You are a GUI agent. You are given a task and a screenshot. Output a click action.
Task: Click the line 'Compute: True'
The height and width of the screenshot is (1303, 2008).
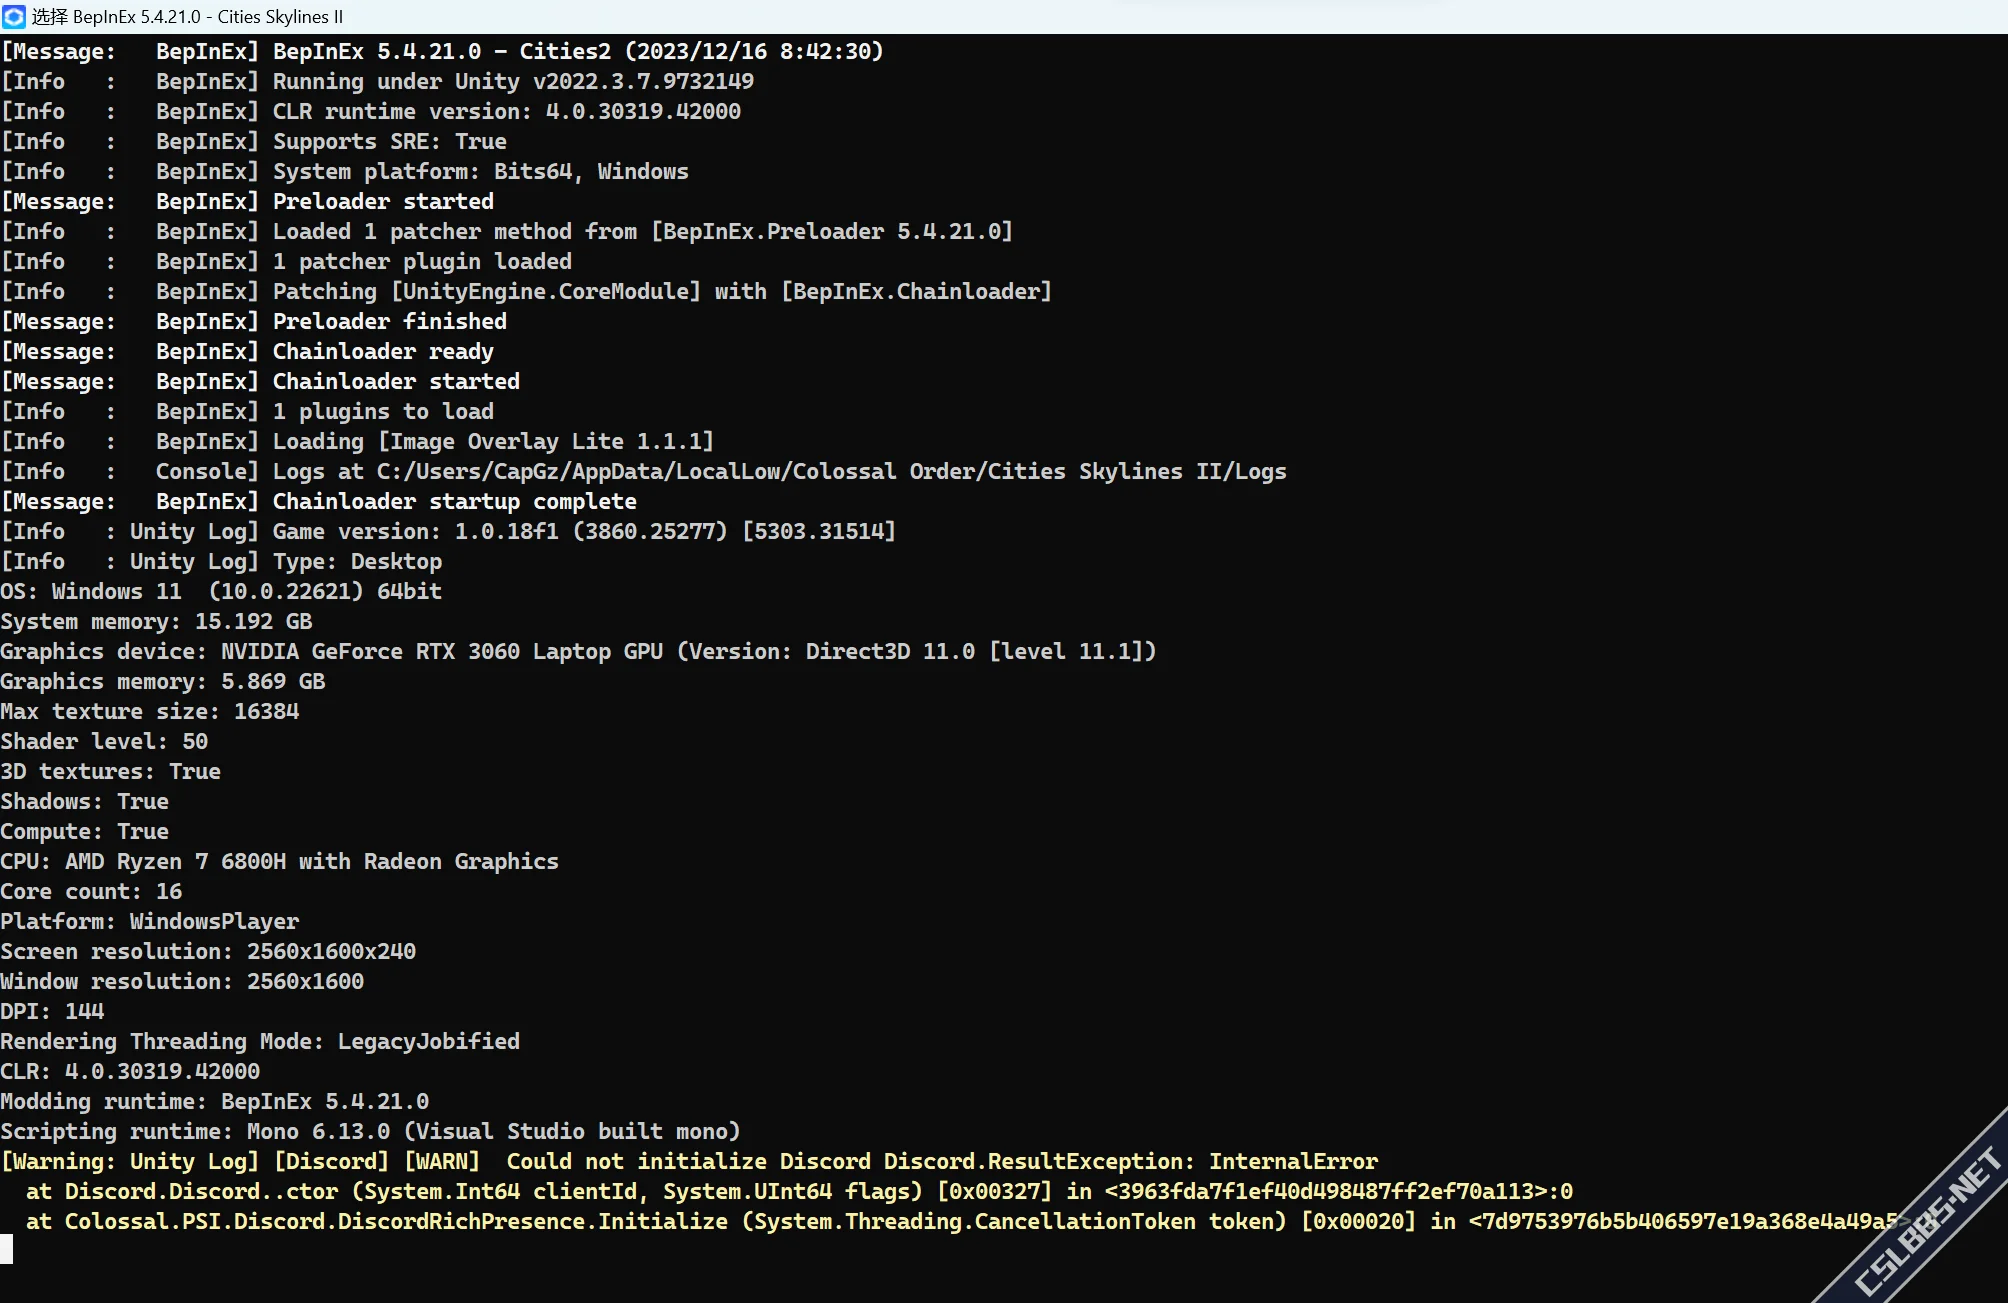coord(84,832)
